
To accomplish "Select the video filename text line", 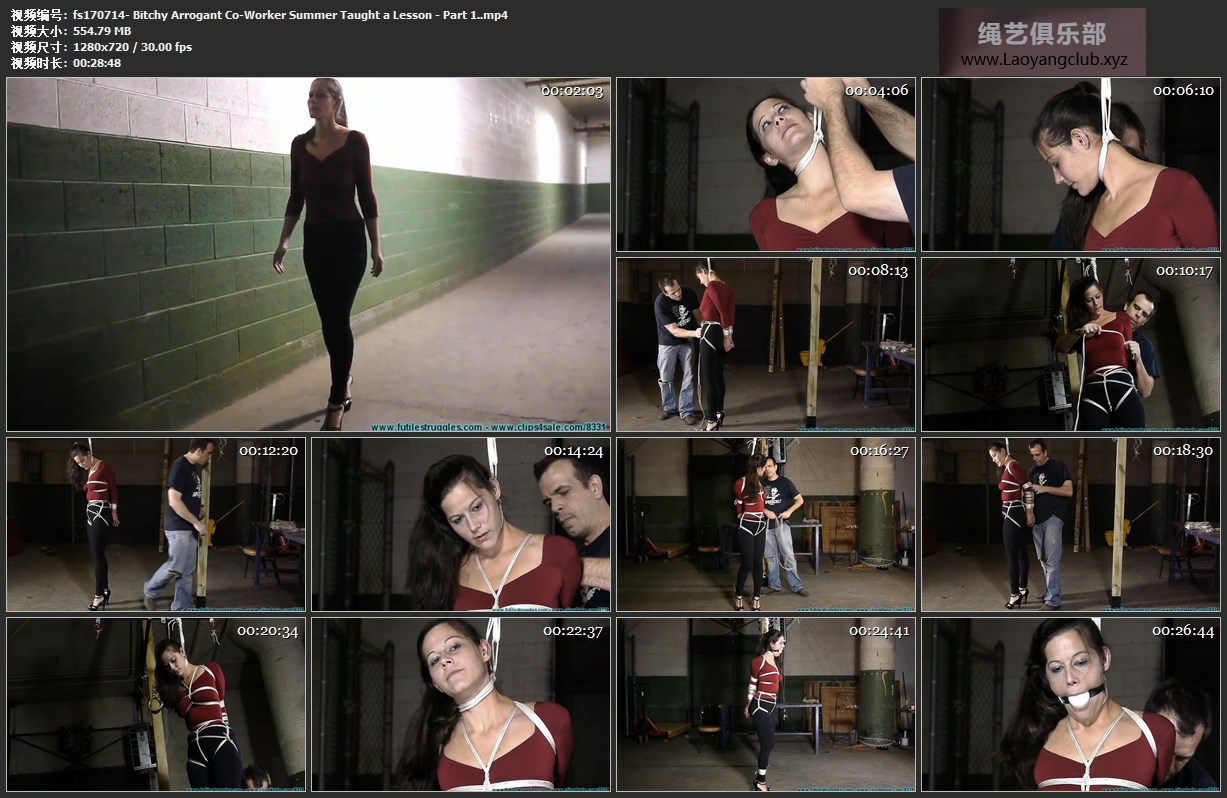I will 290,15.
